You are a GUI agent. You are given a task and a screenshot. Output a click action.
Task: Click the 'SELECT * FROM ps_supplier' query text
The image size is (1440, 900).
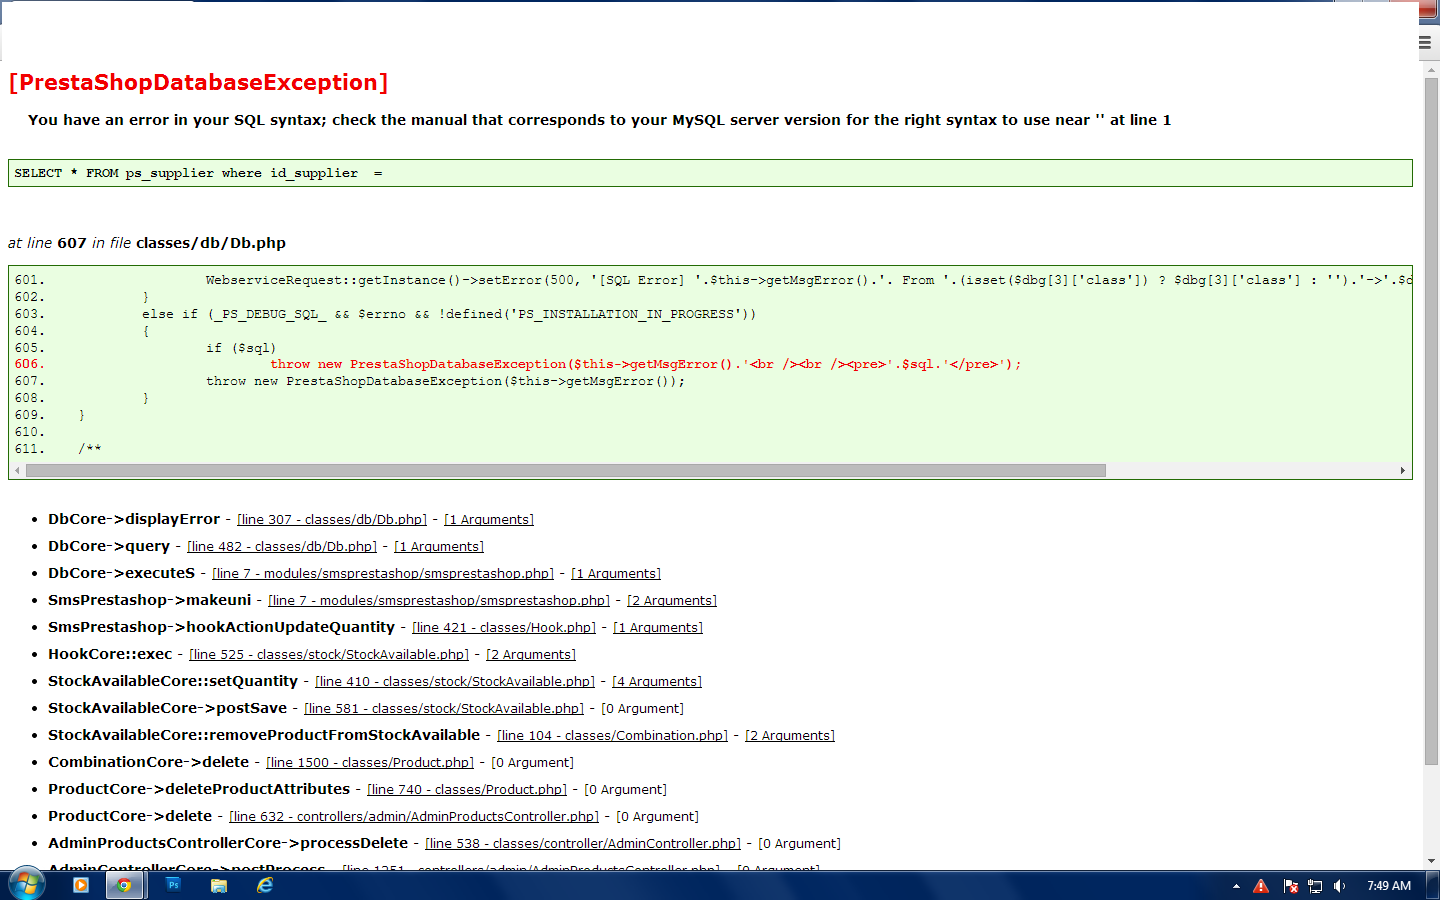198,173
